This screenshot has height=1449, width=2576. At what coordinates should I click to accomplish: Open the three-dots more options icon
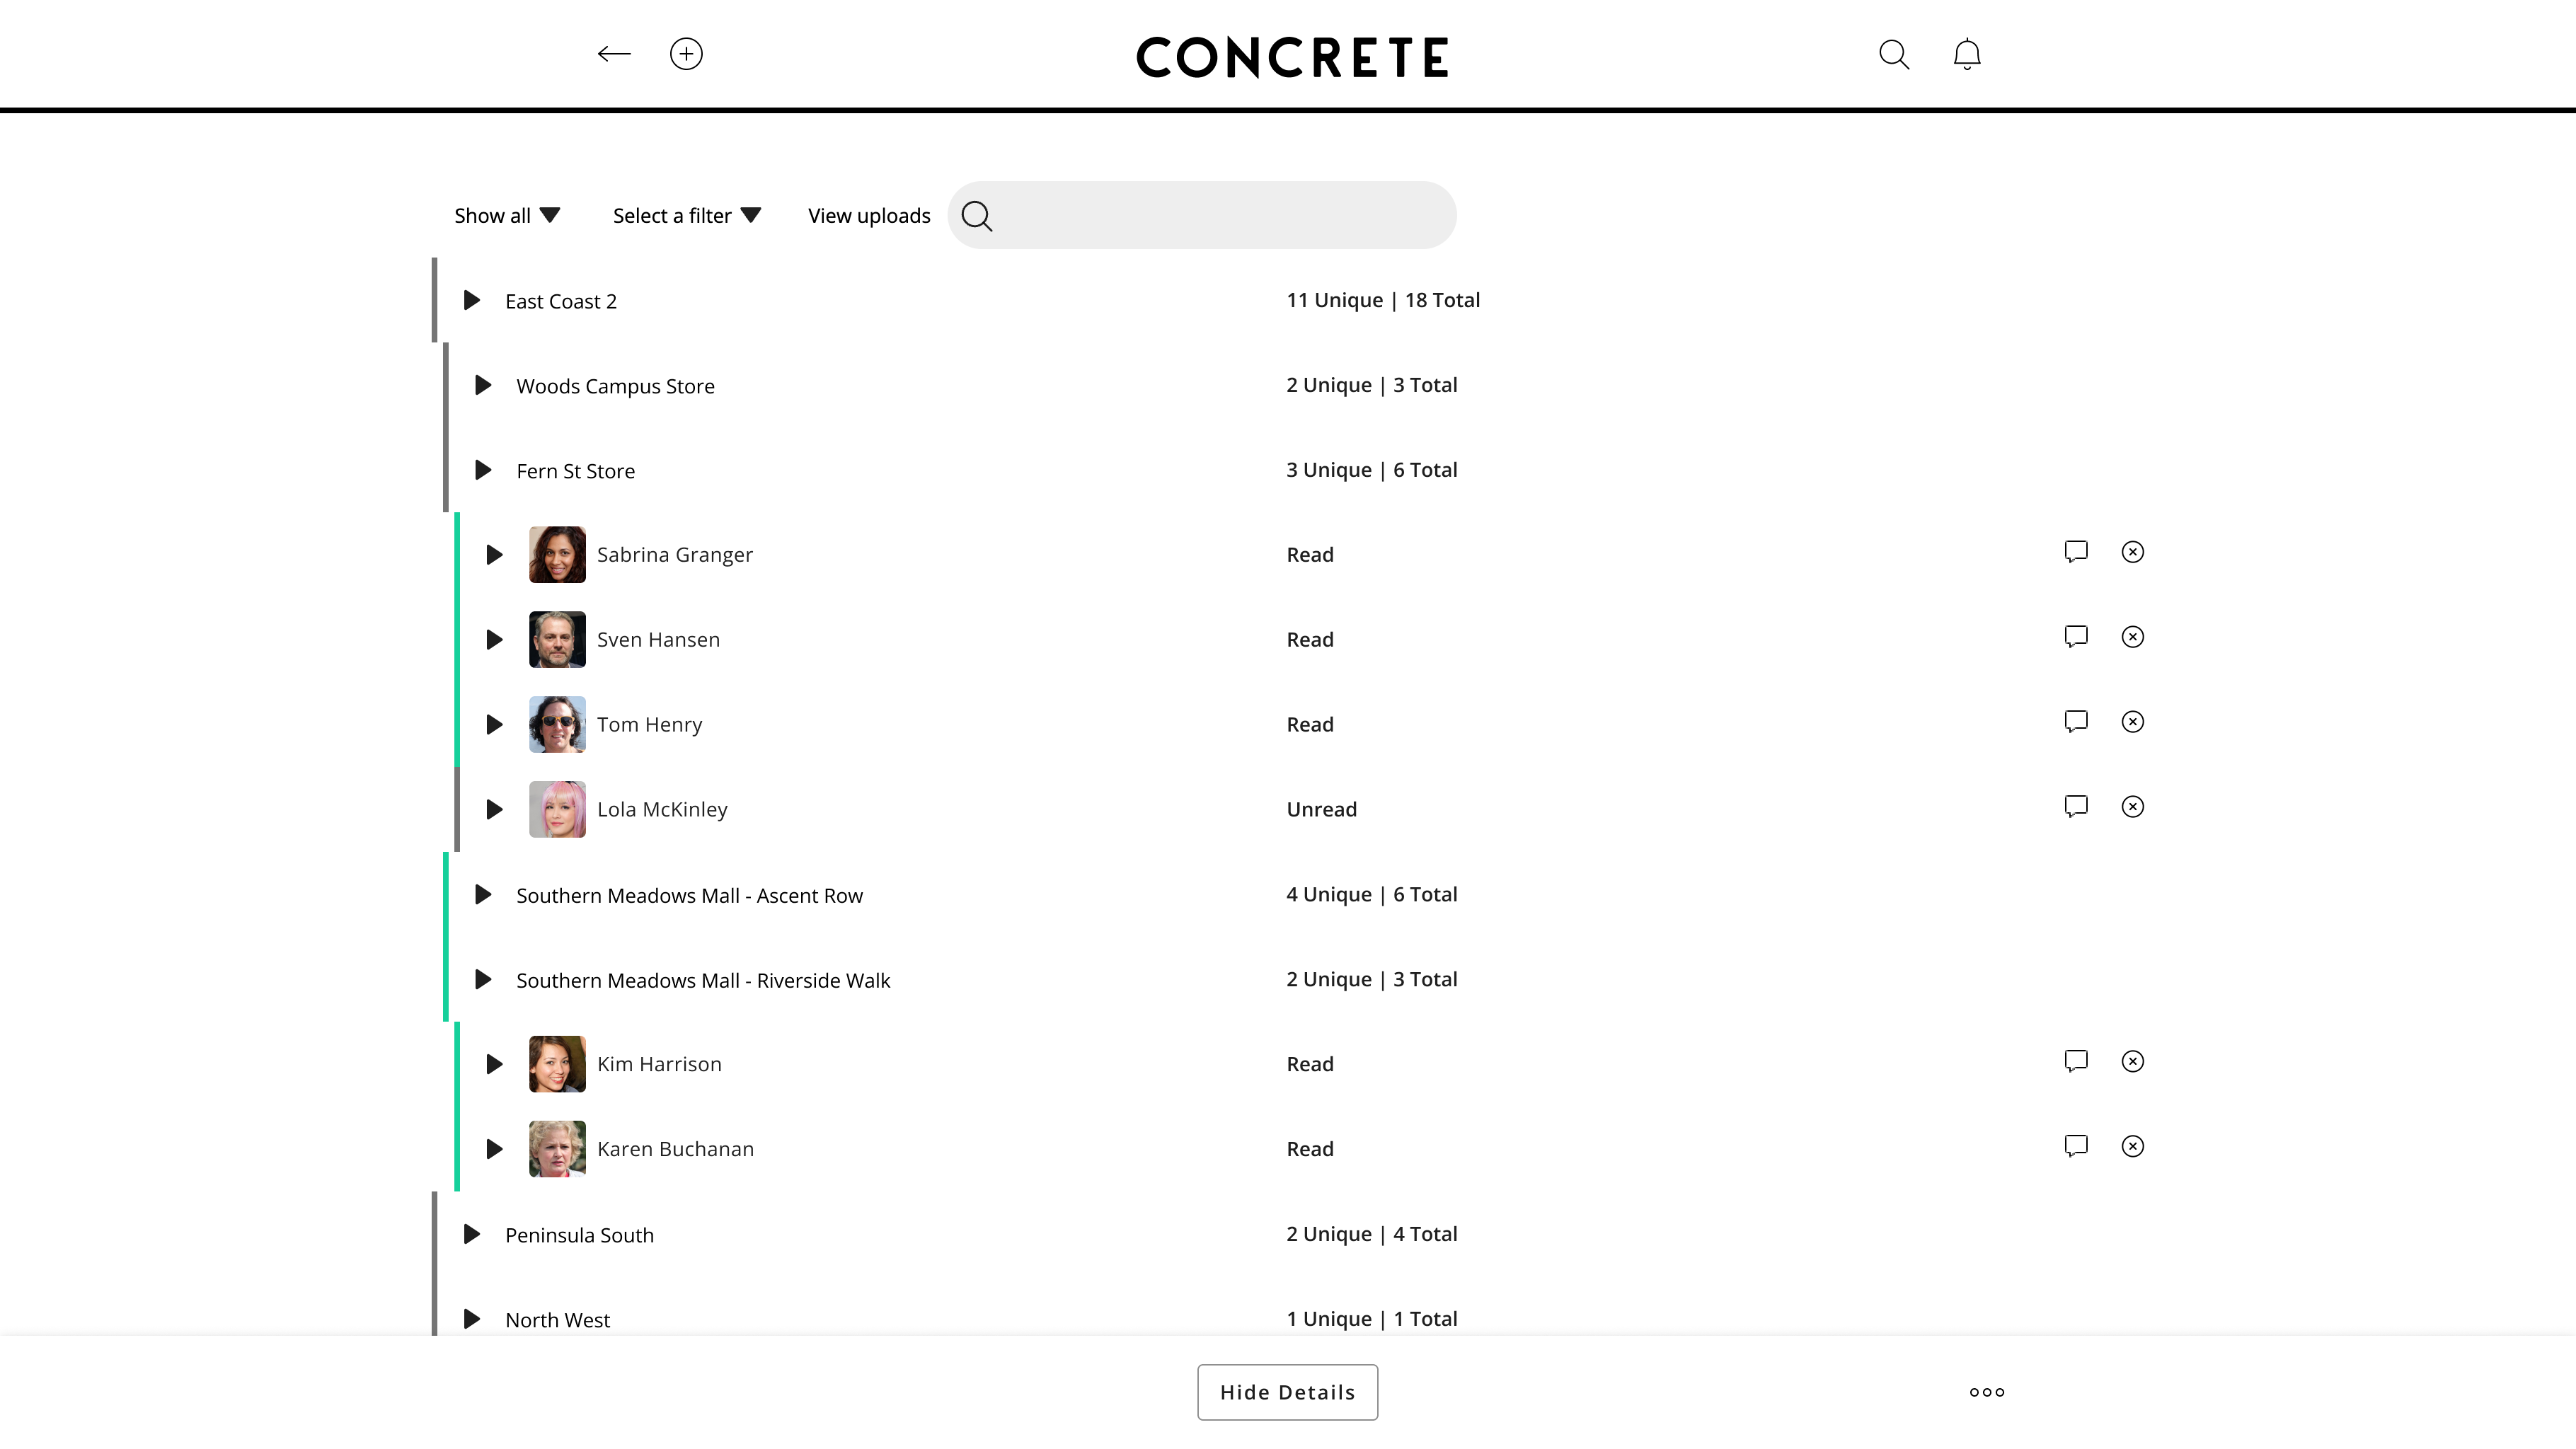coord(1987,1392)
